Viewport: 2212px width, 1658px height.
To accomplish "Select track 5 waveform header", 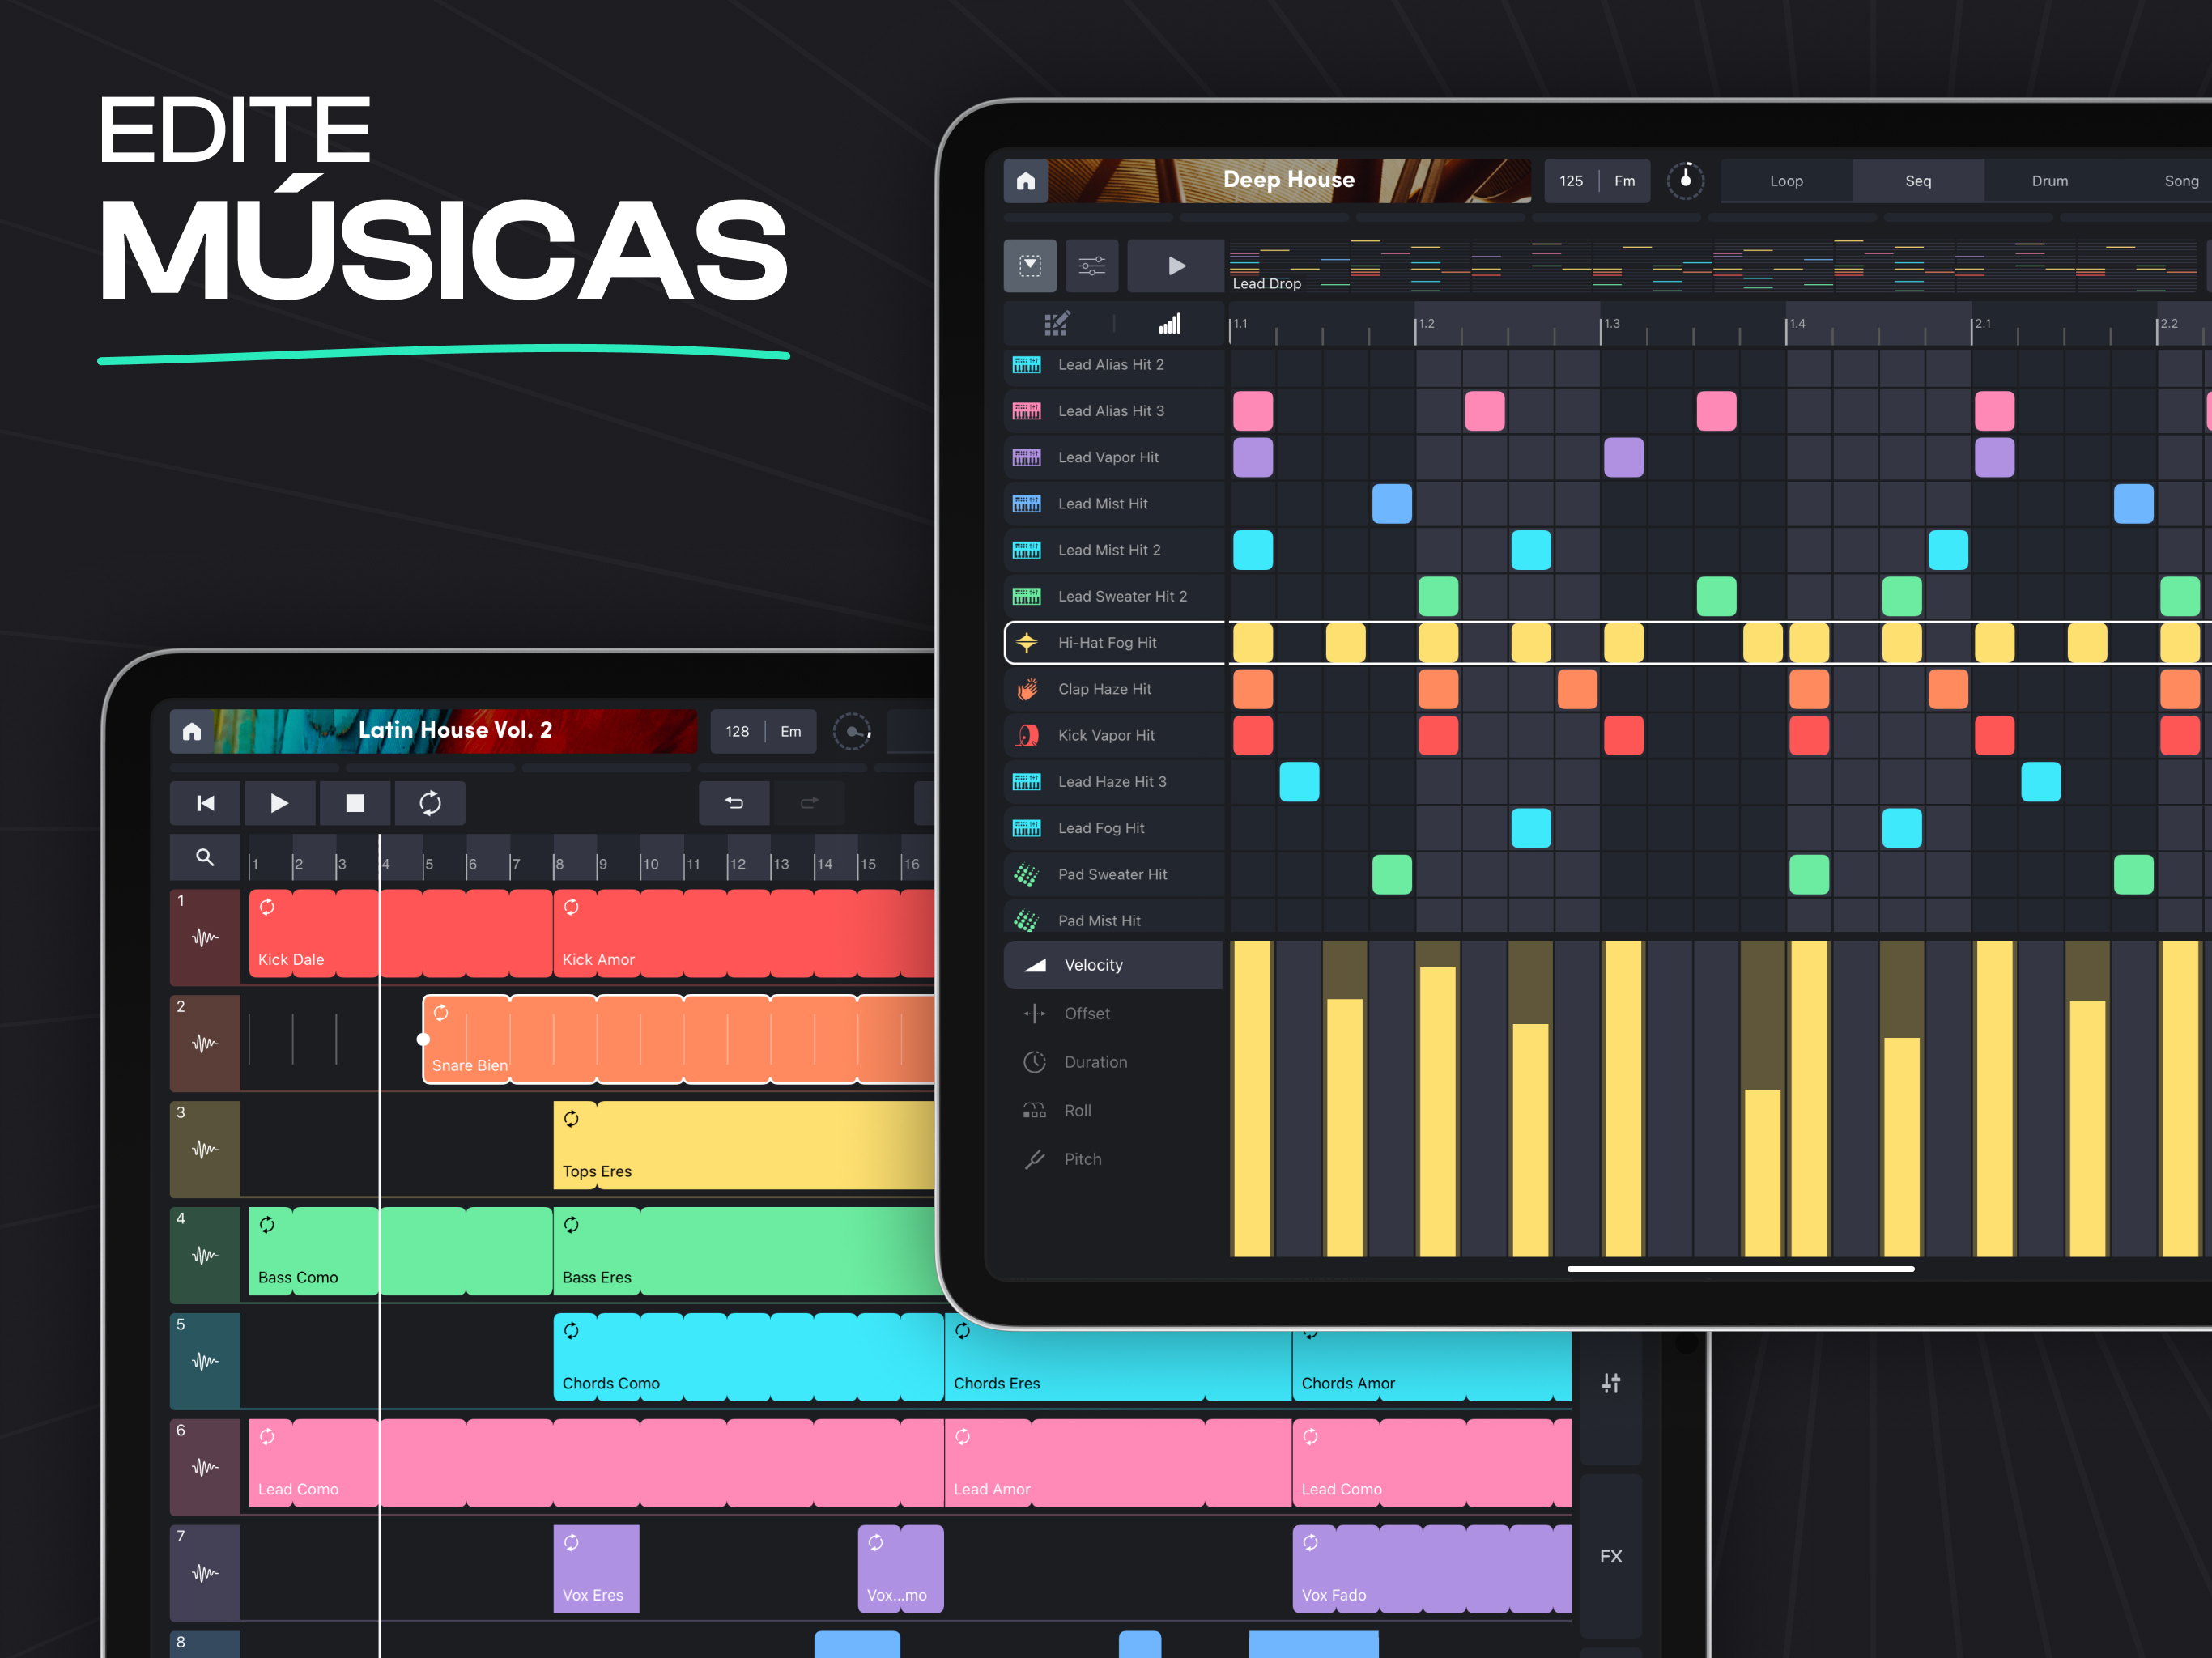I will tap(205, 1362).
